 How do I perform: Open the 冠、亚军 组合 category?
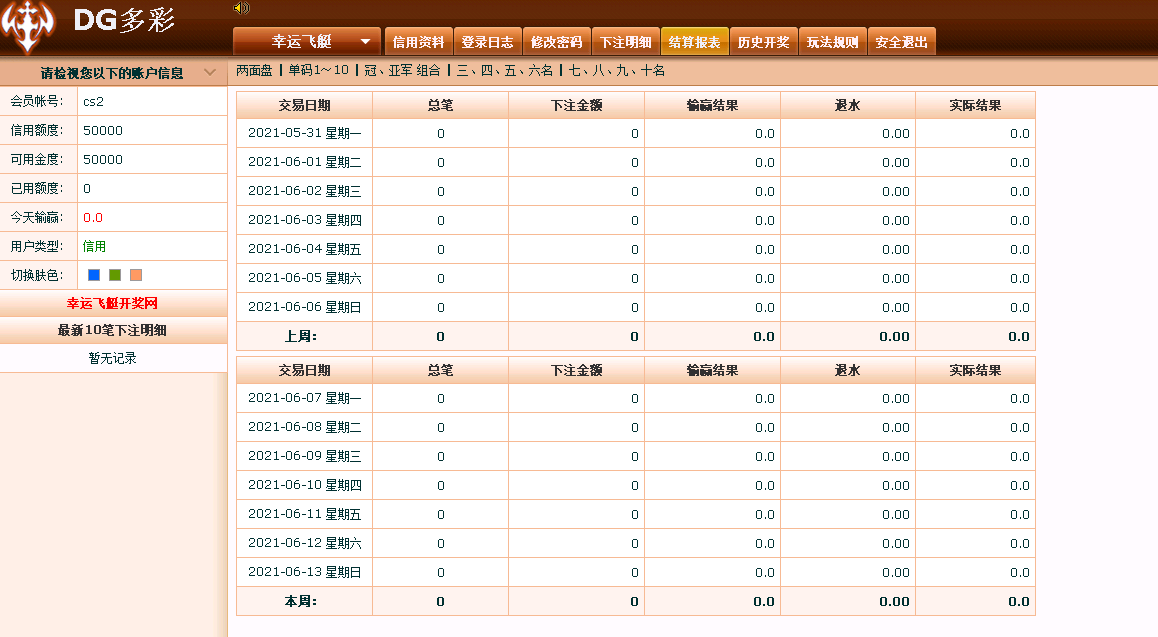pyautogui.click(x=402, y=71)
